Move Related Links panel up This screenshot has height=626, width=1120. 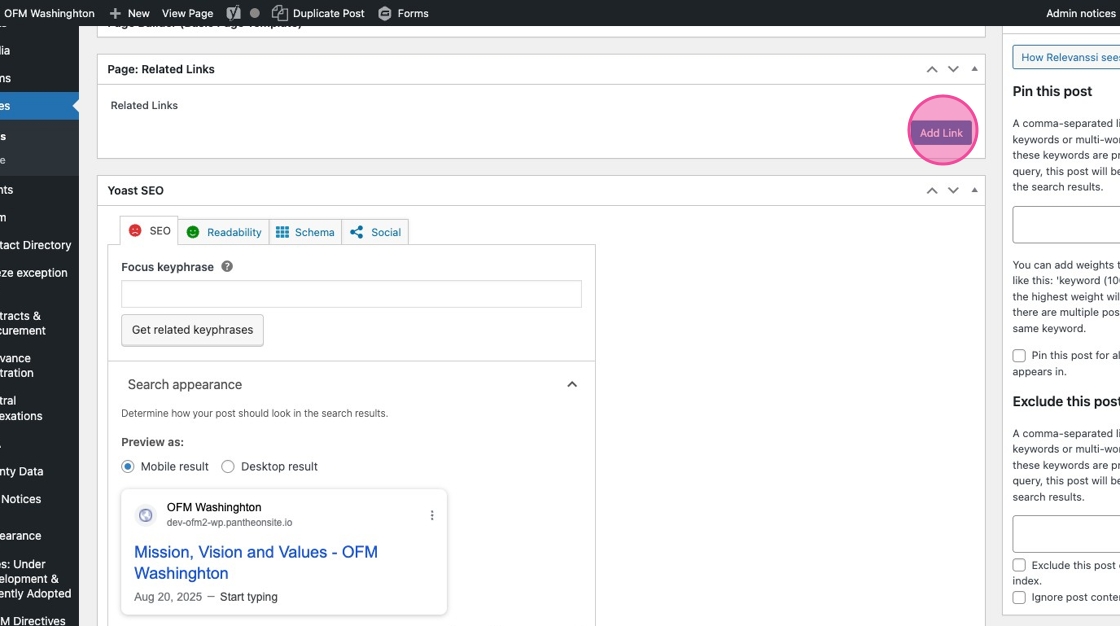932,69
